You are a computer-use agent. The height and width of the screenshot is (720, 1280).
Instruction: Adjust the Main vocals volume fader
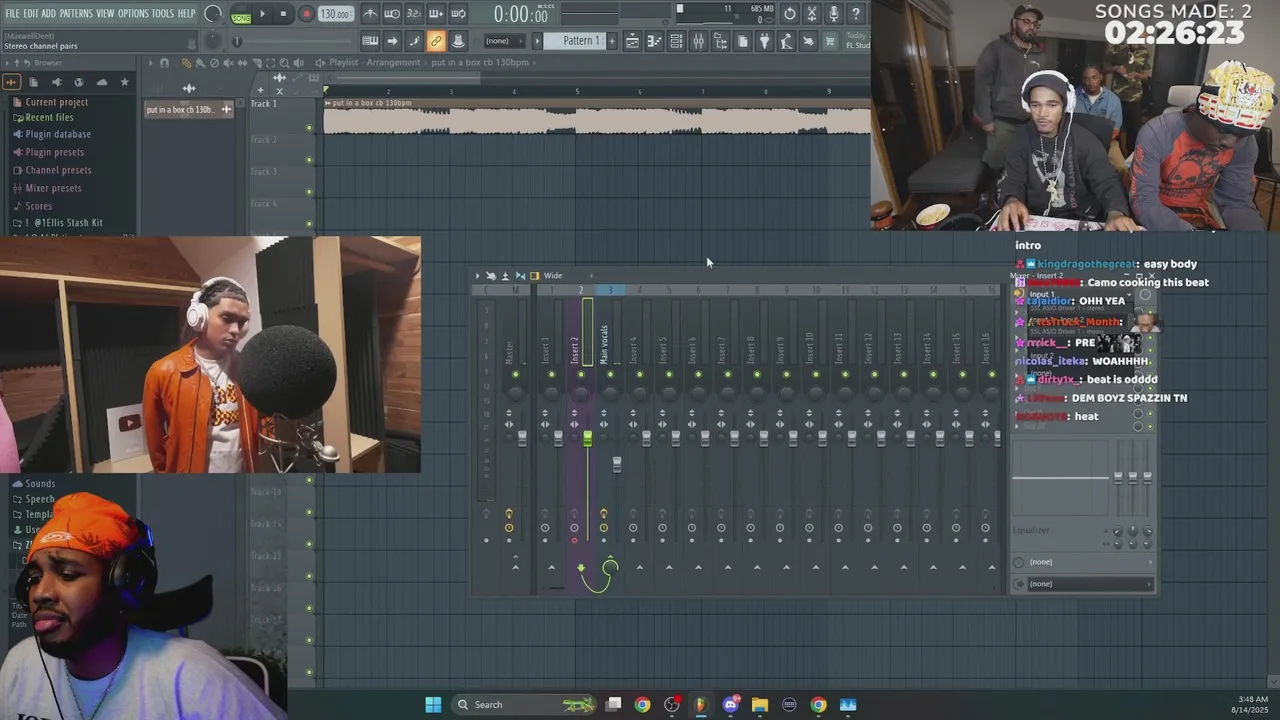click(617, 464)
